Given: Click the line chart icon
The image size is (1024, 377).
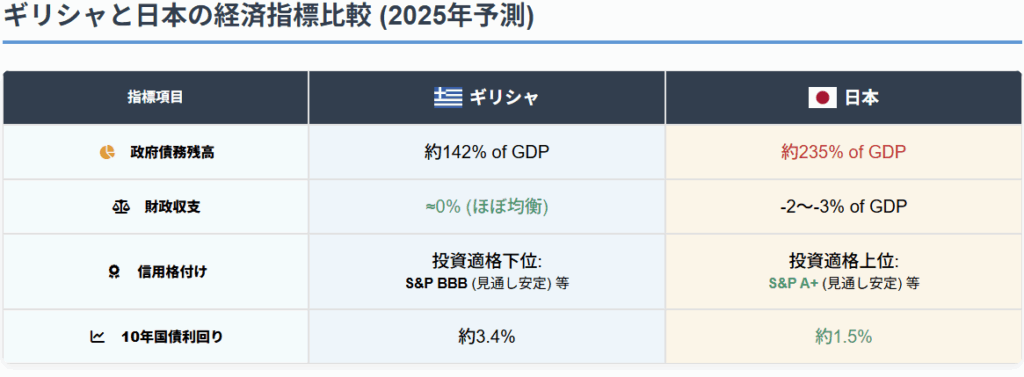Looking at the screenshot, I should pos(97,337).
